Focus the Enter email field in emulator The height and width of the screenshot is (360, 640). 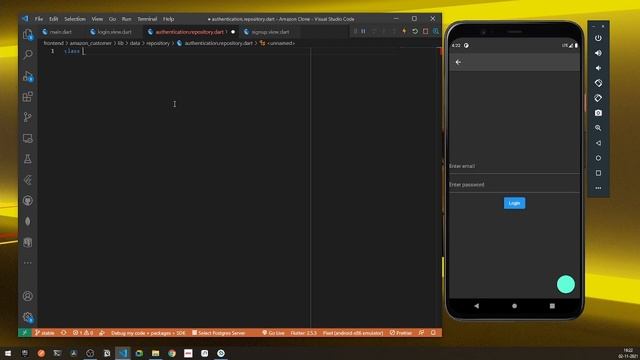point(514,166)
